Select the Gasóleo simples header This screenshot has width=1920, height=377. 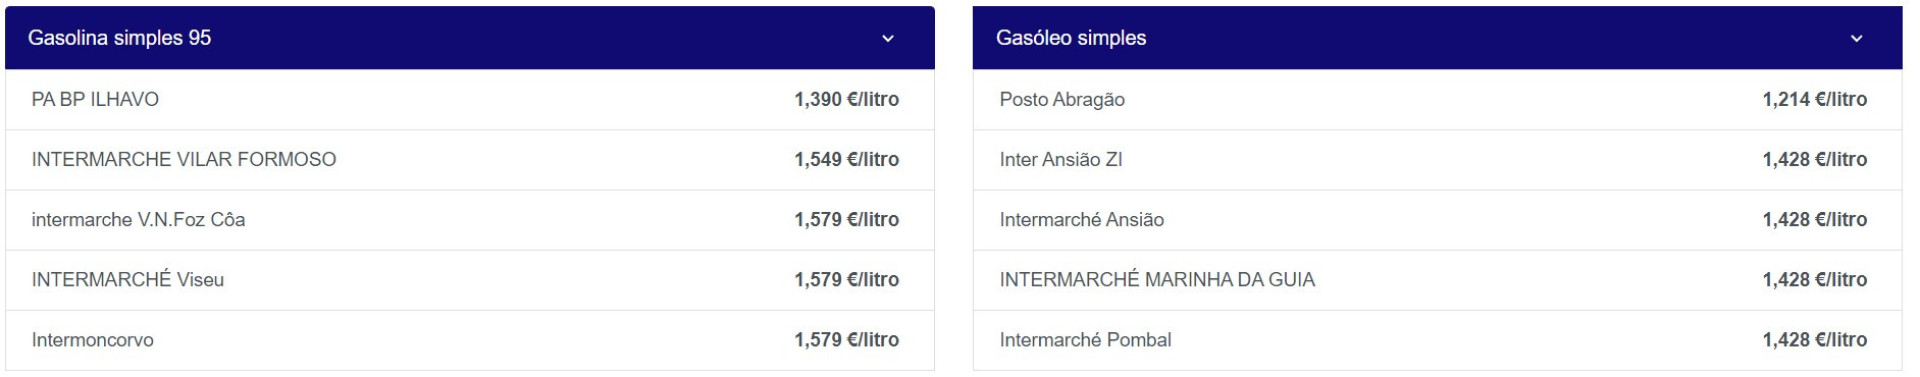1437,38
